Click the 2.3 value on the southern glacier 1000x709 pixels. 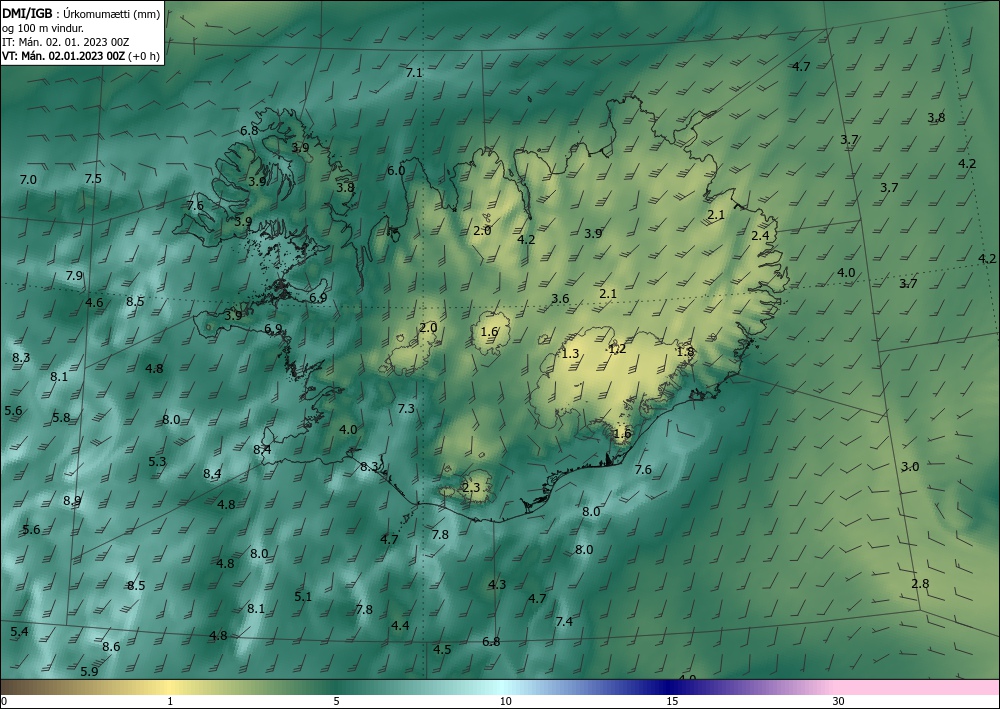click(471, 488)
